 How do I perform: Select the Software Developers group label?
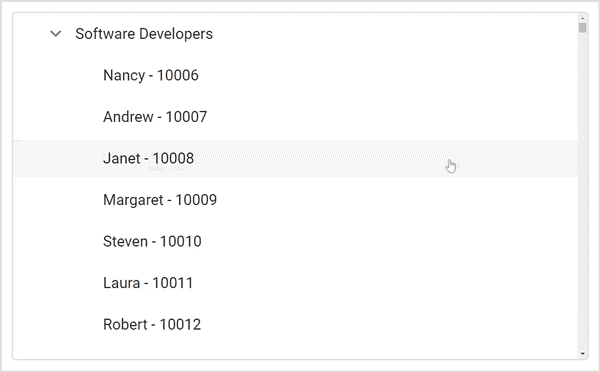(x=144, y=34)
